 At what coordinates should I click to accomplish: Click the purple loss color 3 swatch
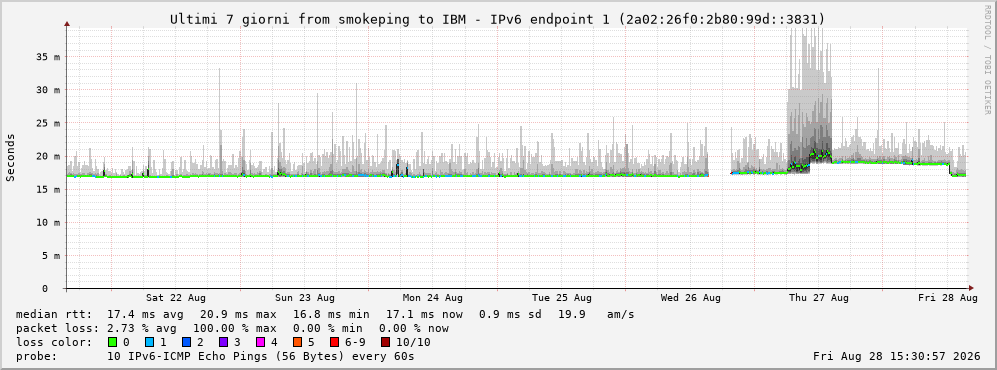coord(223,342)
